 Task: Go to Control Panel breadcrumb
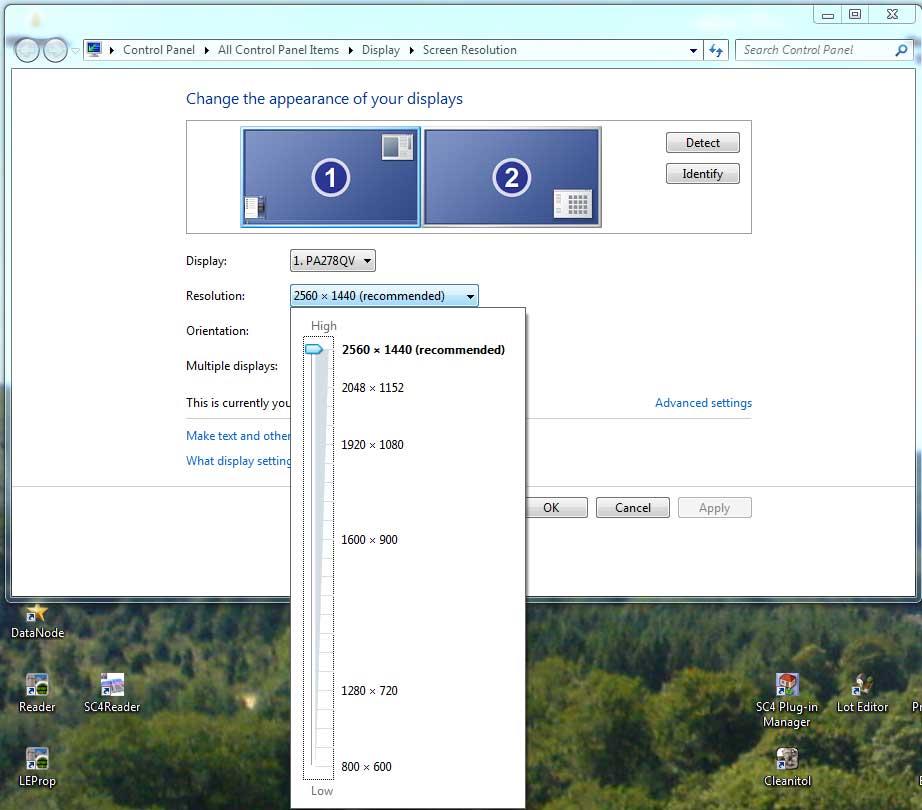pos(159,50)
